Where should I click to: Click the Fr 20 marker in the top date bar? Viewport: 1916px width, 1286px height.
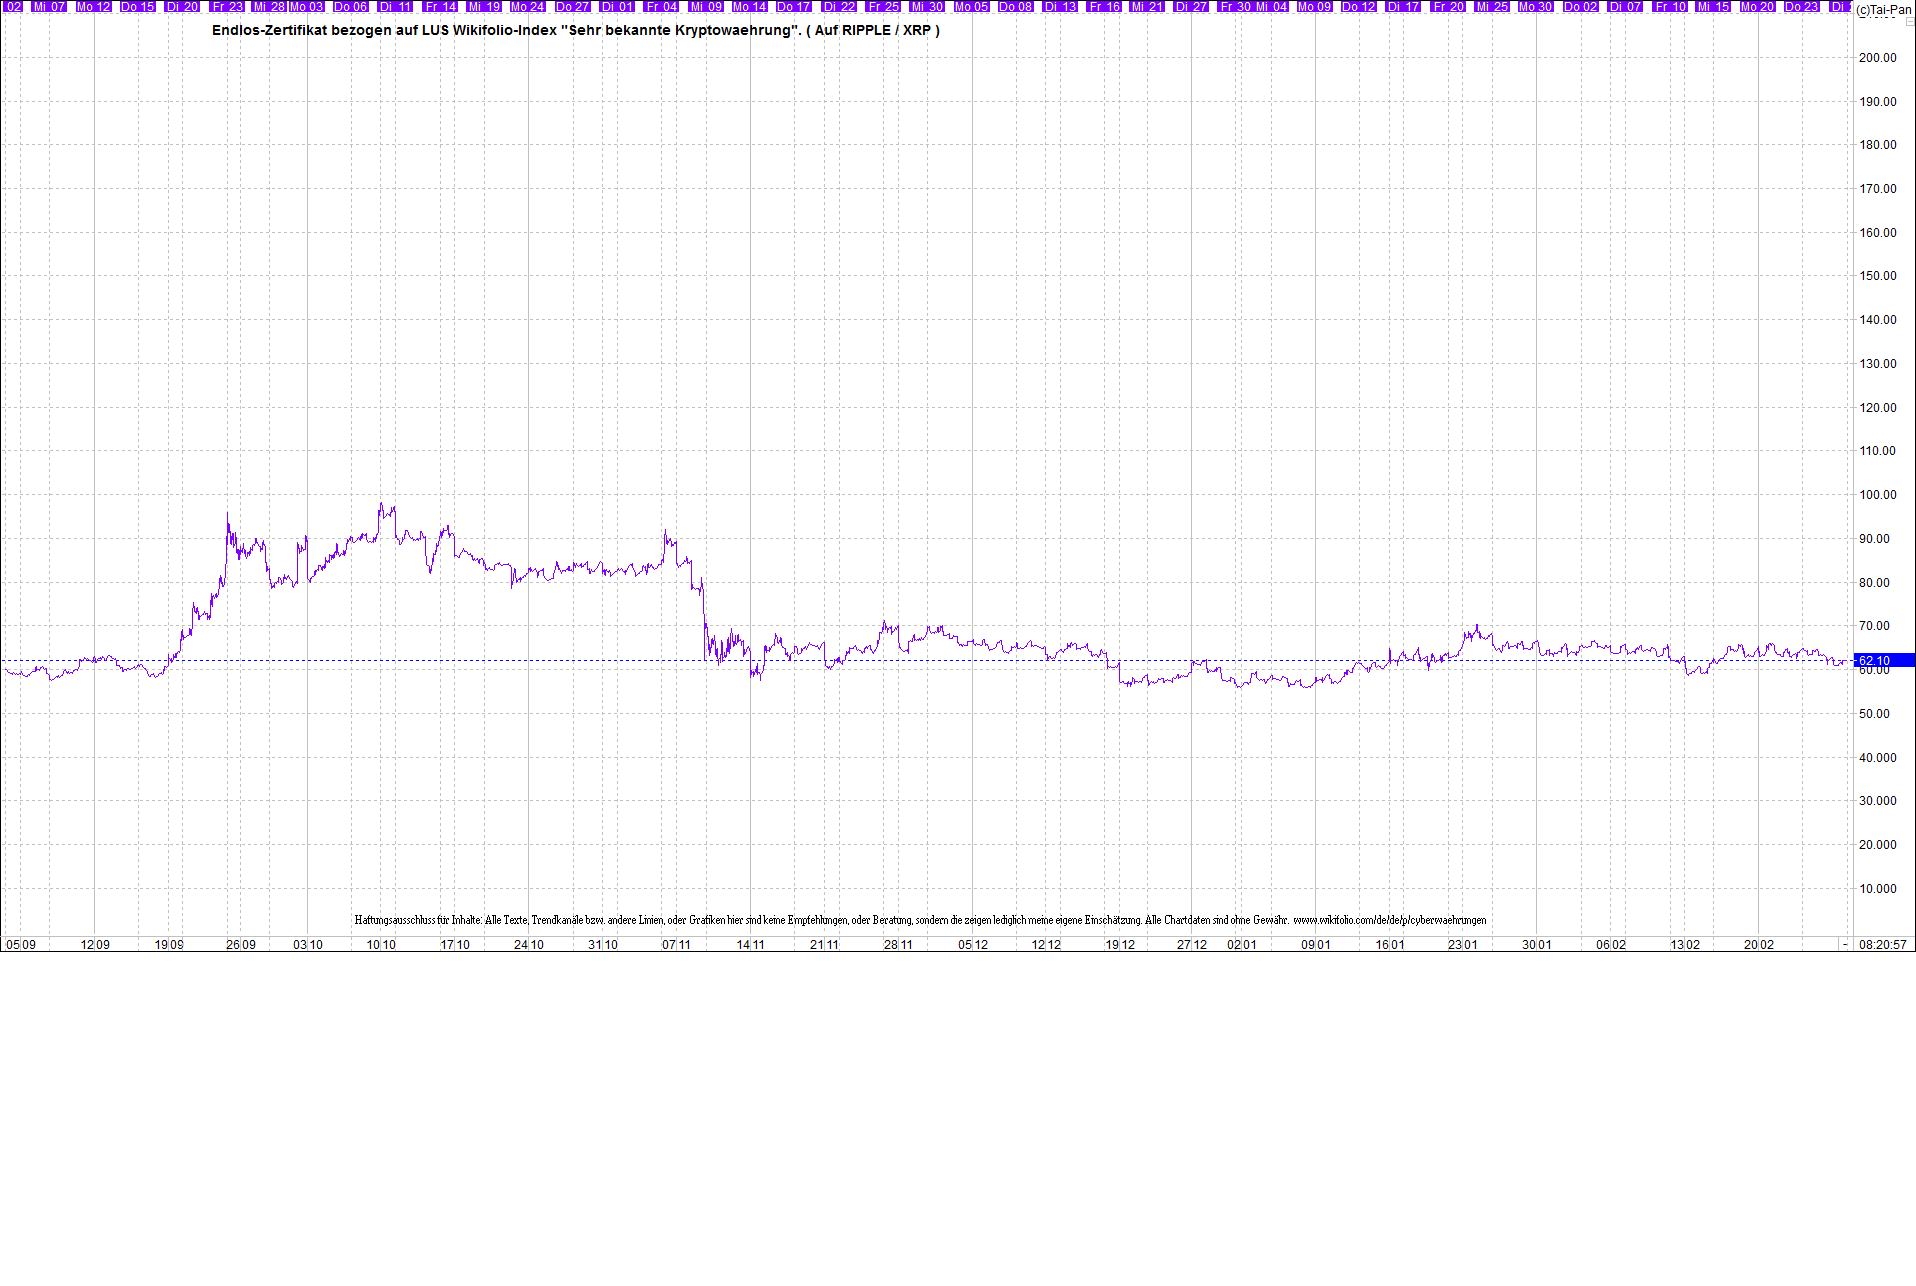tap(1448, 6)
